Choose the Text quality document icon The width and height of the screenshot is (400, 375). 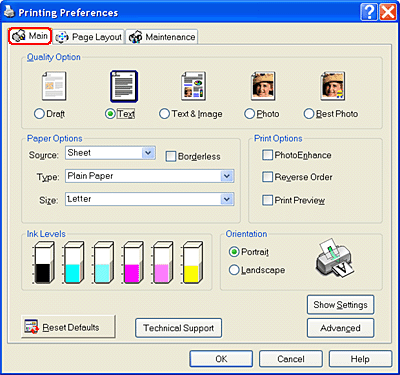click(x=124, y=86)
